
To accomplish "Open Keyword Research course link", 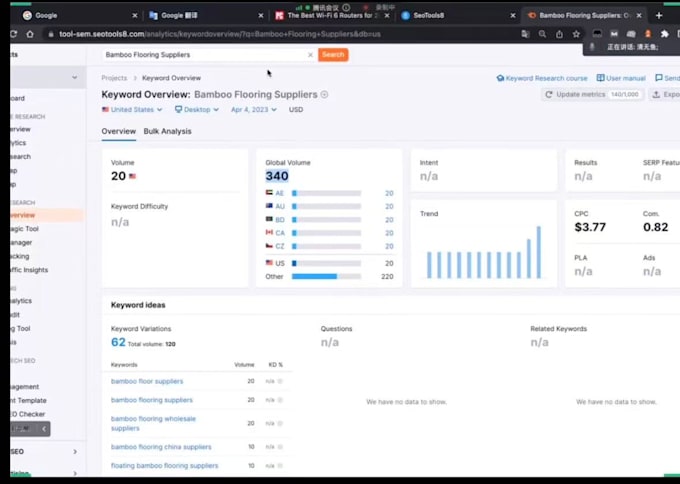I will [542, 78].
